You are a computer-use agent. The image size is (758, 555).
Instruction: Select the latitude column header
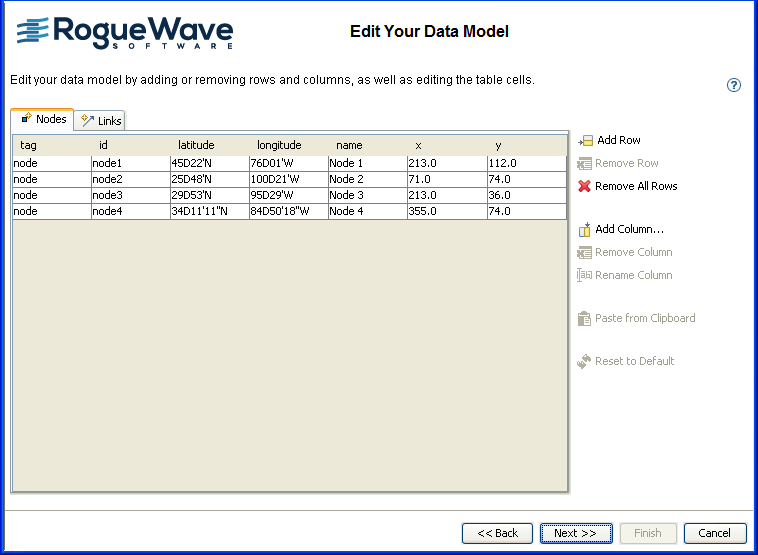click(196, 146)
